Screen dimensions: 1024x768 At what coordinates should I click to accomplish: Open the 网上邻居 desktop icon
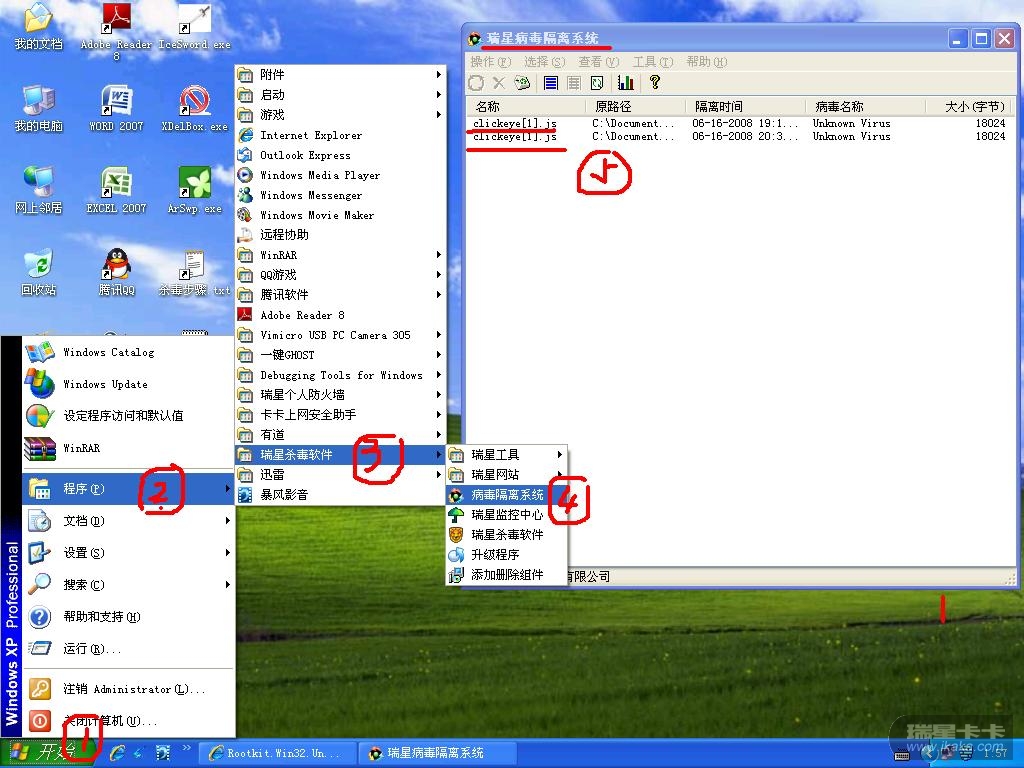(39, 191)
